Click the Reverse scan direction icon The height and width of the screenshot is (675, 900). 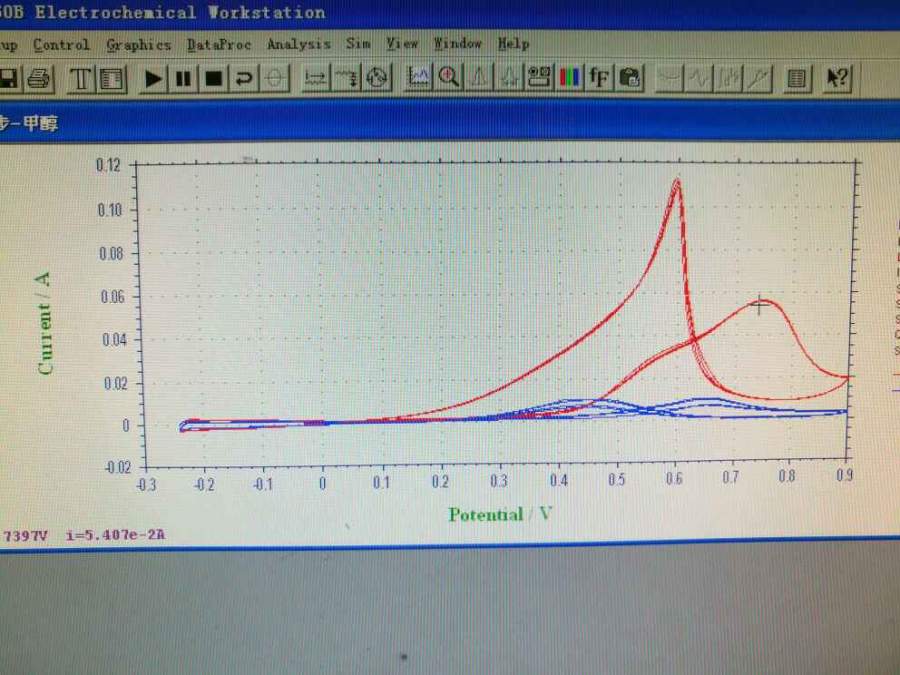(x=244, y=79)
